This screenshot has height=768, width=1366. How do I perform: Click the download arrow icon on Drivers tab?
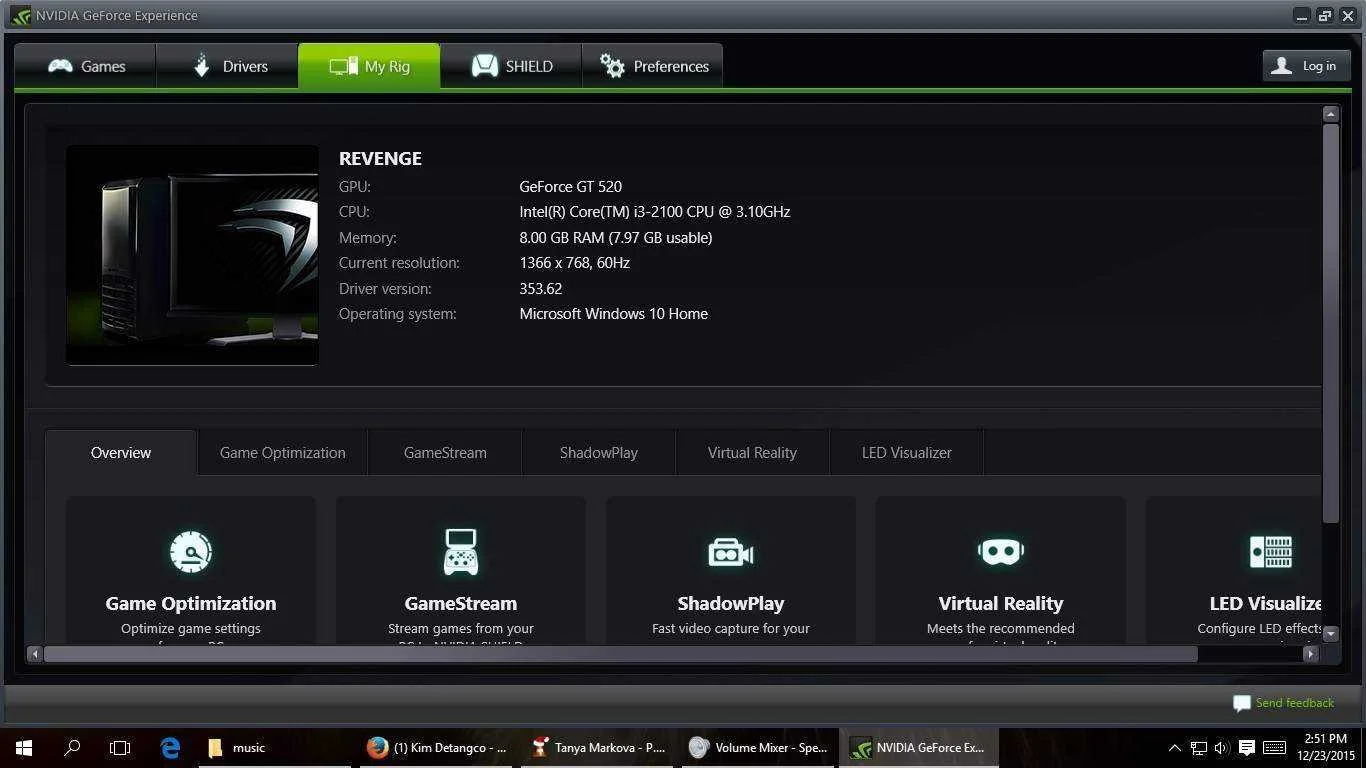click(x=201, y=66)
